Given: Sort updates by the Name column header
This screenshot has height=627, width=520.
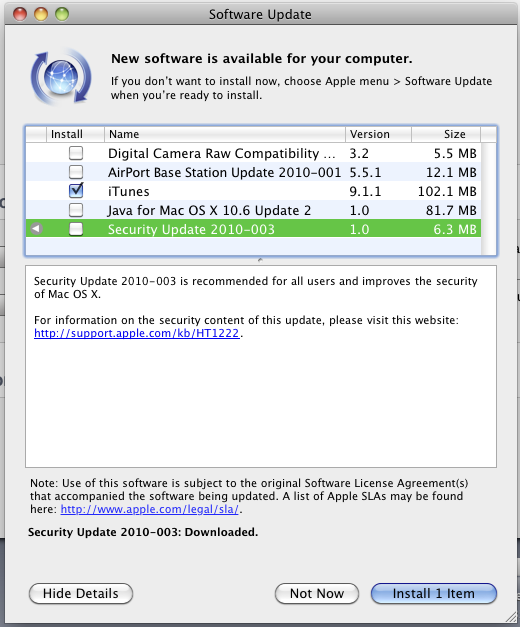Looking at the screenshot, I should point(225,134).
